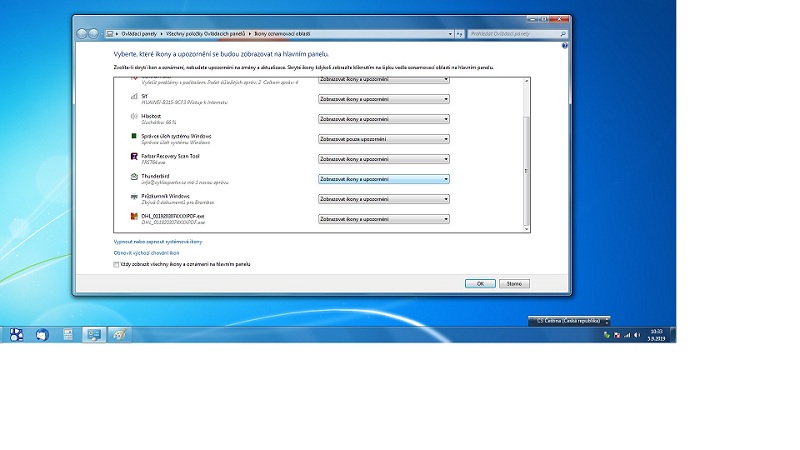Click the Forward navigation arrow button
The image size is (800, 450).
[x=93, y=34]
